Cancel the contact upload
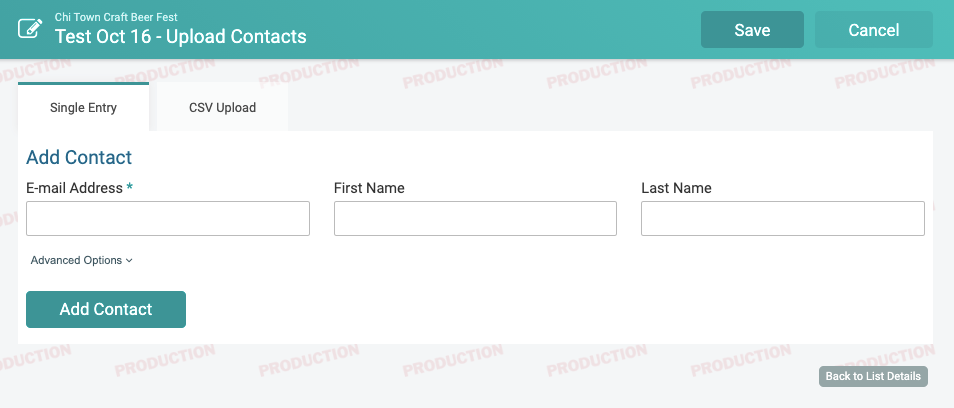The image size is (954, 408). click(874, 30)
